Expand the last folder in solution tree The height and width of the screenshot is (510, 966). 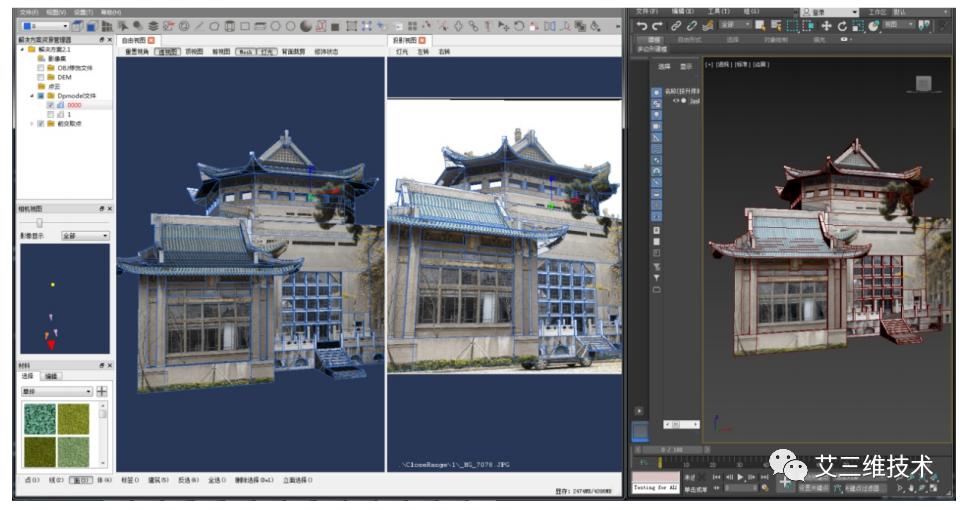[32, 124]
